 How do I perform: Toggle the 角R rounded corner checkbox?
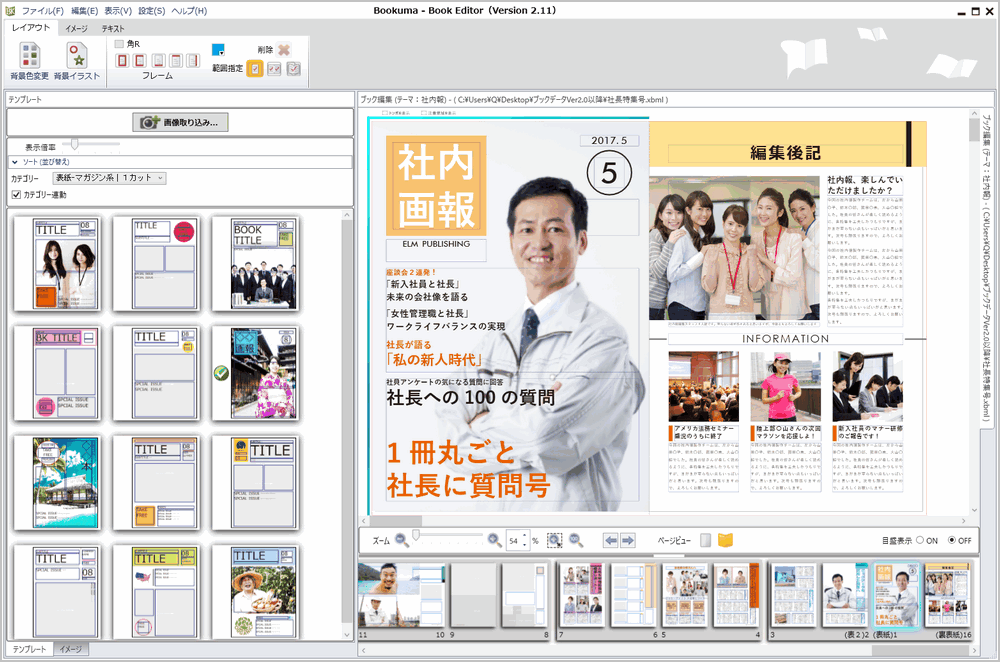tap(120, 44)
